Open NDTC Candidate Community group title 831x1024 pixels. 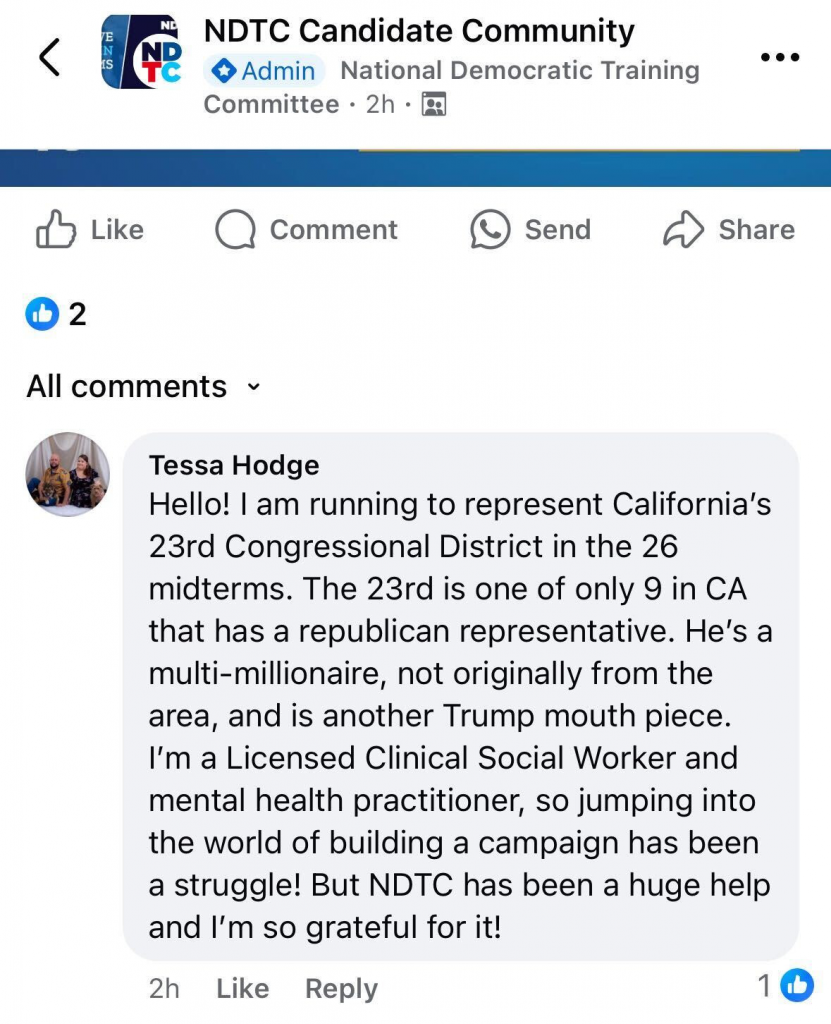pos(419,31)
